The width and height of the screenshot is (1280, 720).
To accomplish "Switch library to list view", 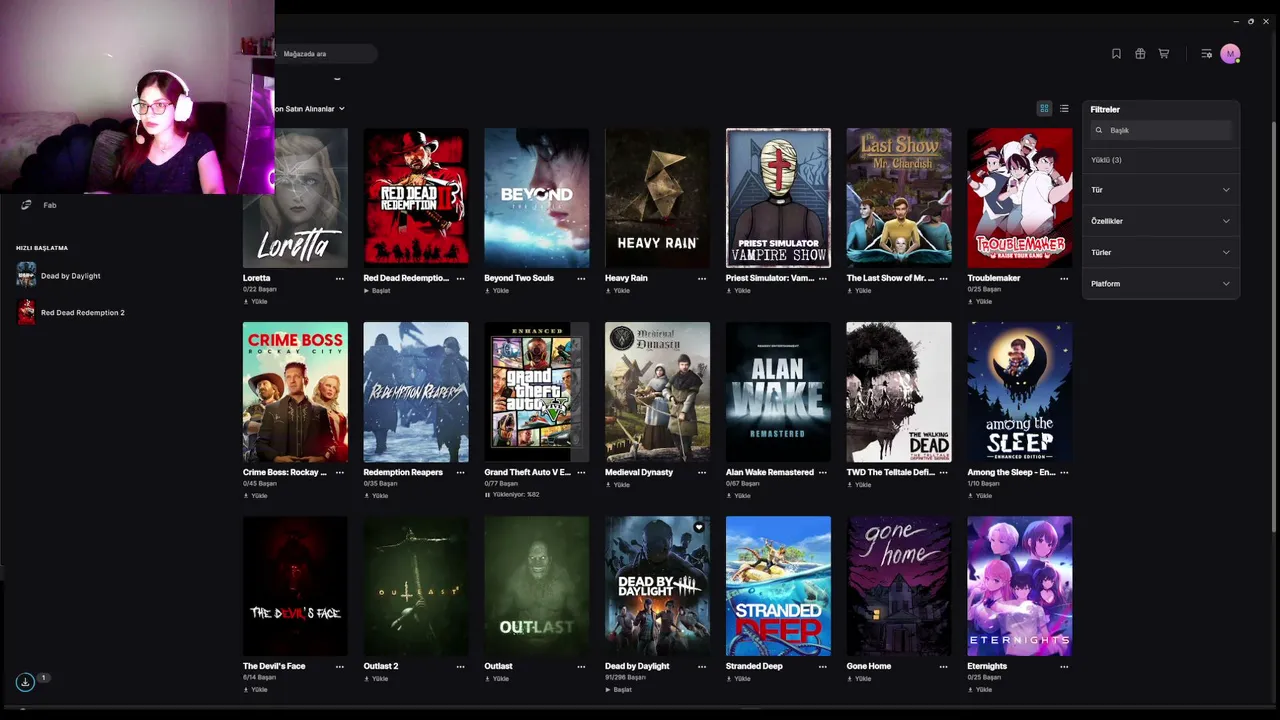I will pos(1064,109).
